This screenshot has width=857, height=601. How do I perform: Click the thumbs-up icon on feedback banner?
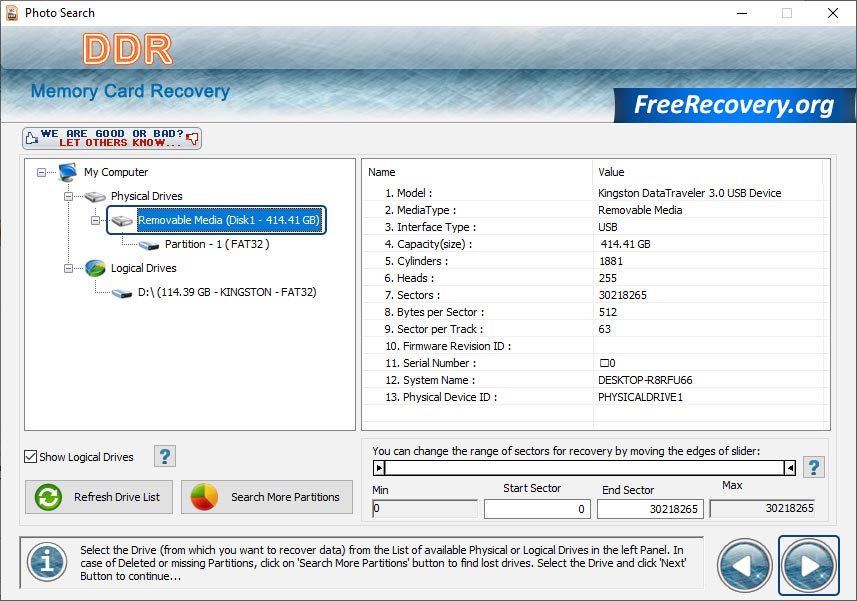click(32, 138)
